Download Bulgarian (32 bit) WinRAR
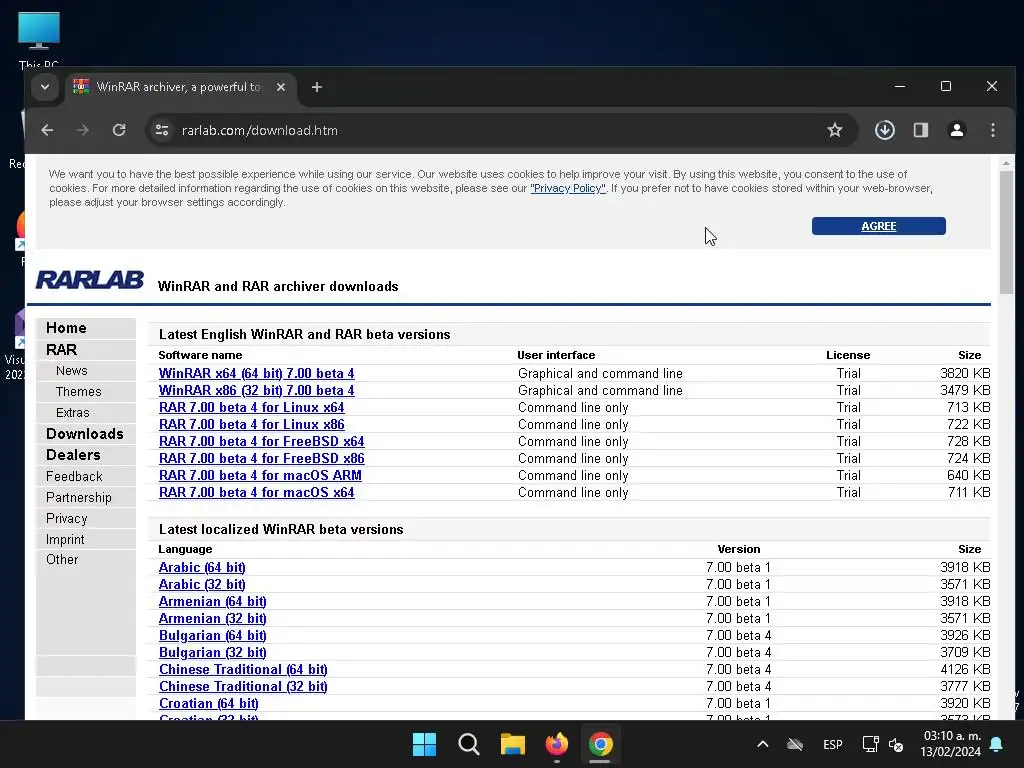 212,652
